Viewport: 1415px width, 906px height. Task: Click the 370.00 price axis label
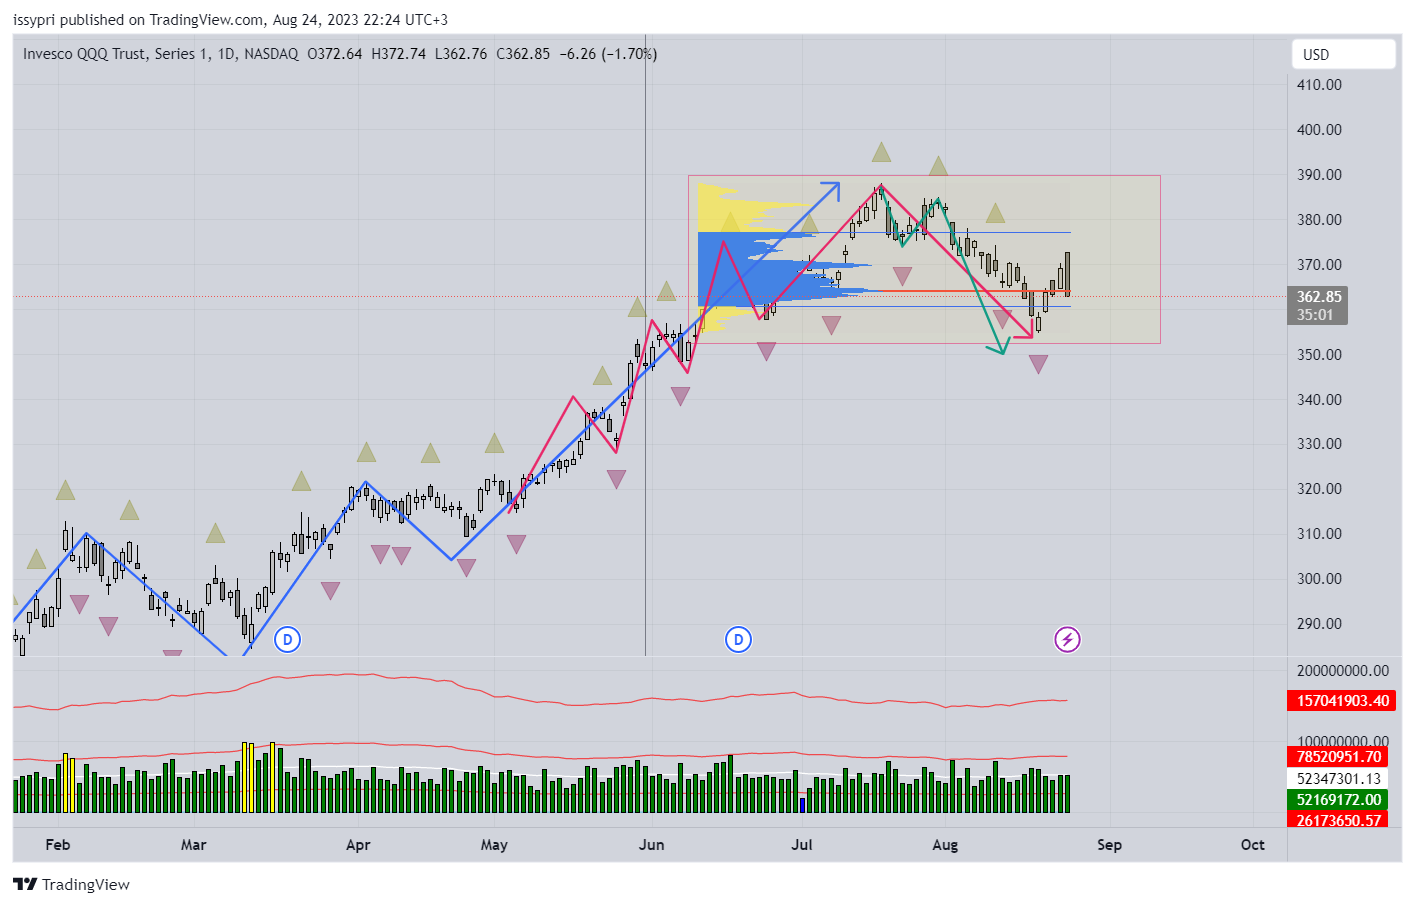click(x=1319, y=265)
